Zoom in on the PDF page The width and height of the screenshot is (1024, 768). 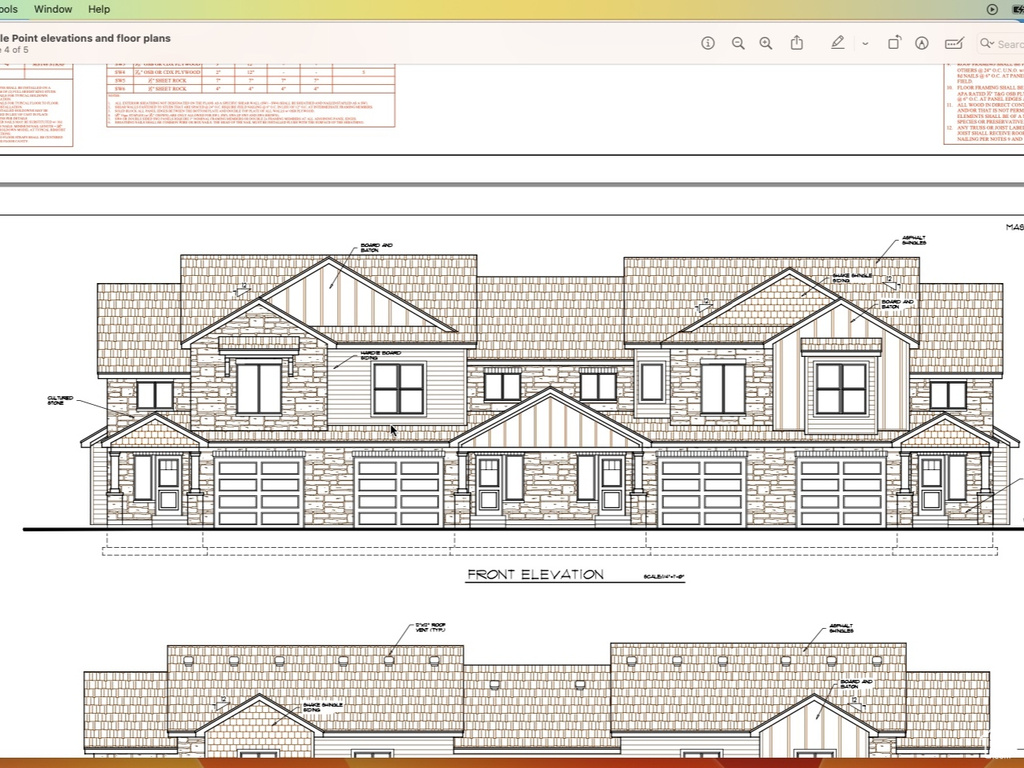[x=766, y=43]
